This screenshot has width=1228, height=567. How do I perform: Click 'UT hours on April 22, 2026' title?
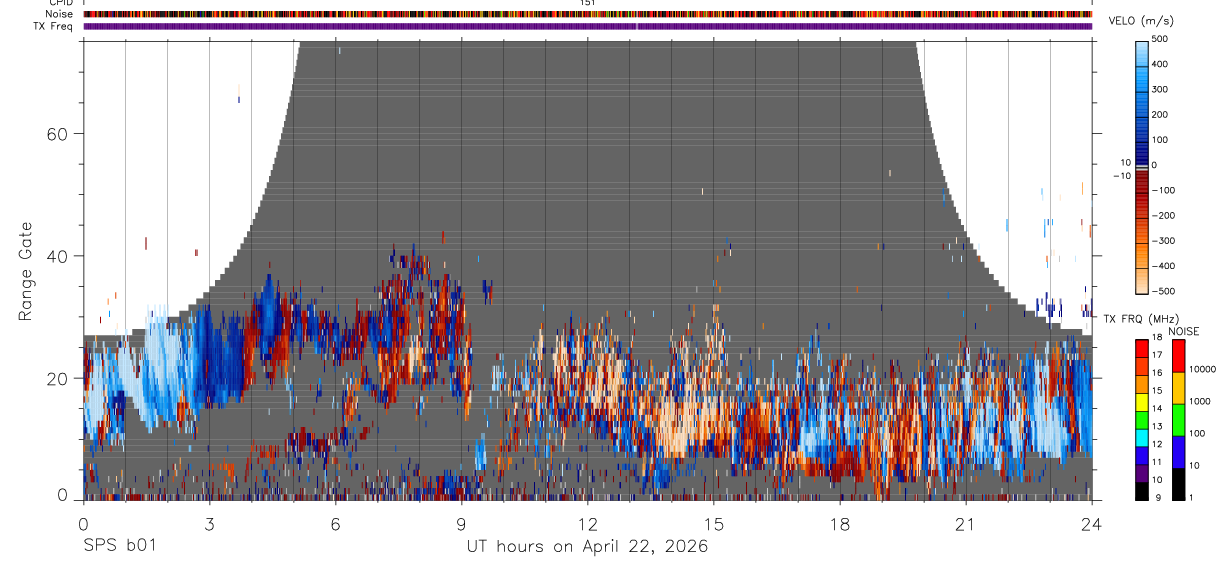(x=587, y=547)
